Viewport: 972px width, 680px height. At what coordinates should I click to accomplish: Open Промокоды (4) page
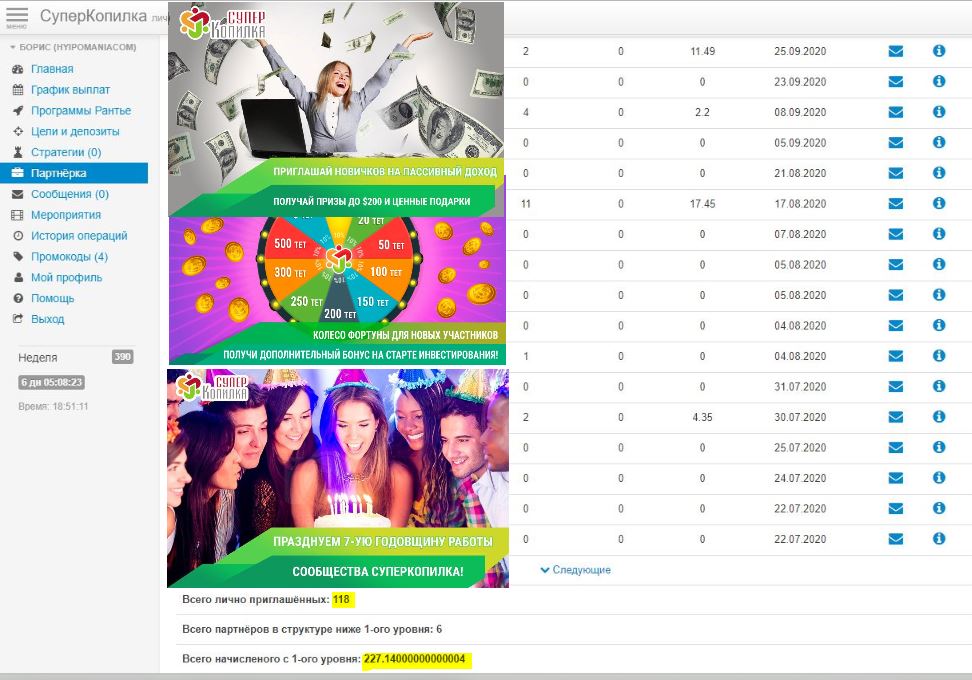pyautogui.click(x=68, y=257)
